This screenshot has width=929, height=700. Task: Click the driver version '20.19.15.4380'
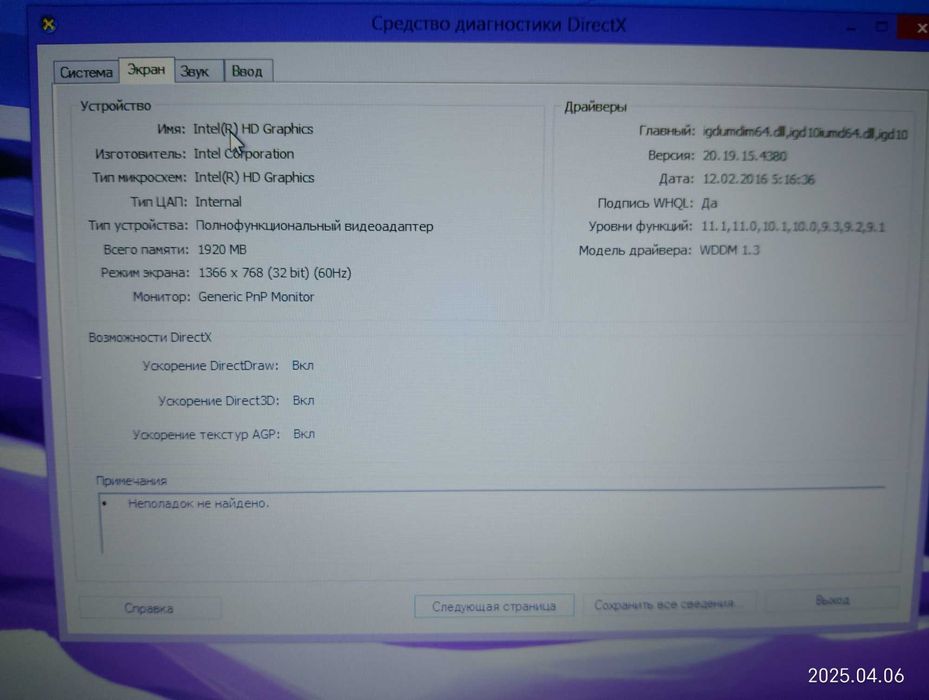[744, 156]
